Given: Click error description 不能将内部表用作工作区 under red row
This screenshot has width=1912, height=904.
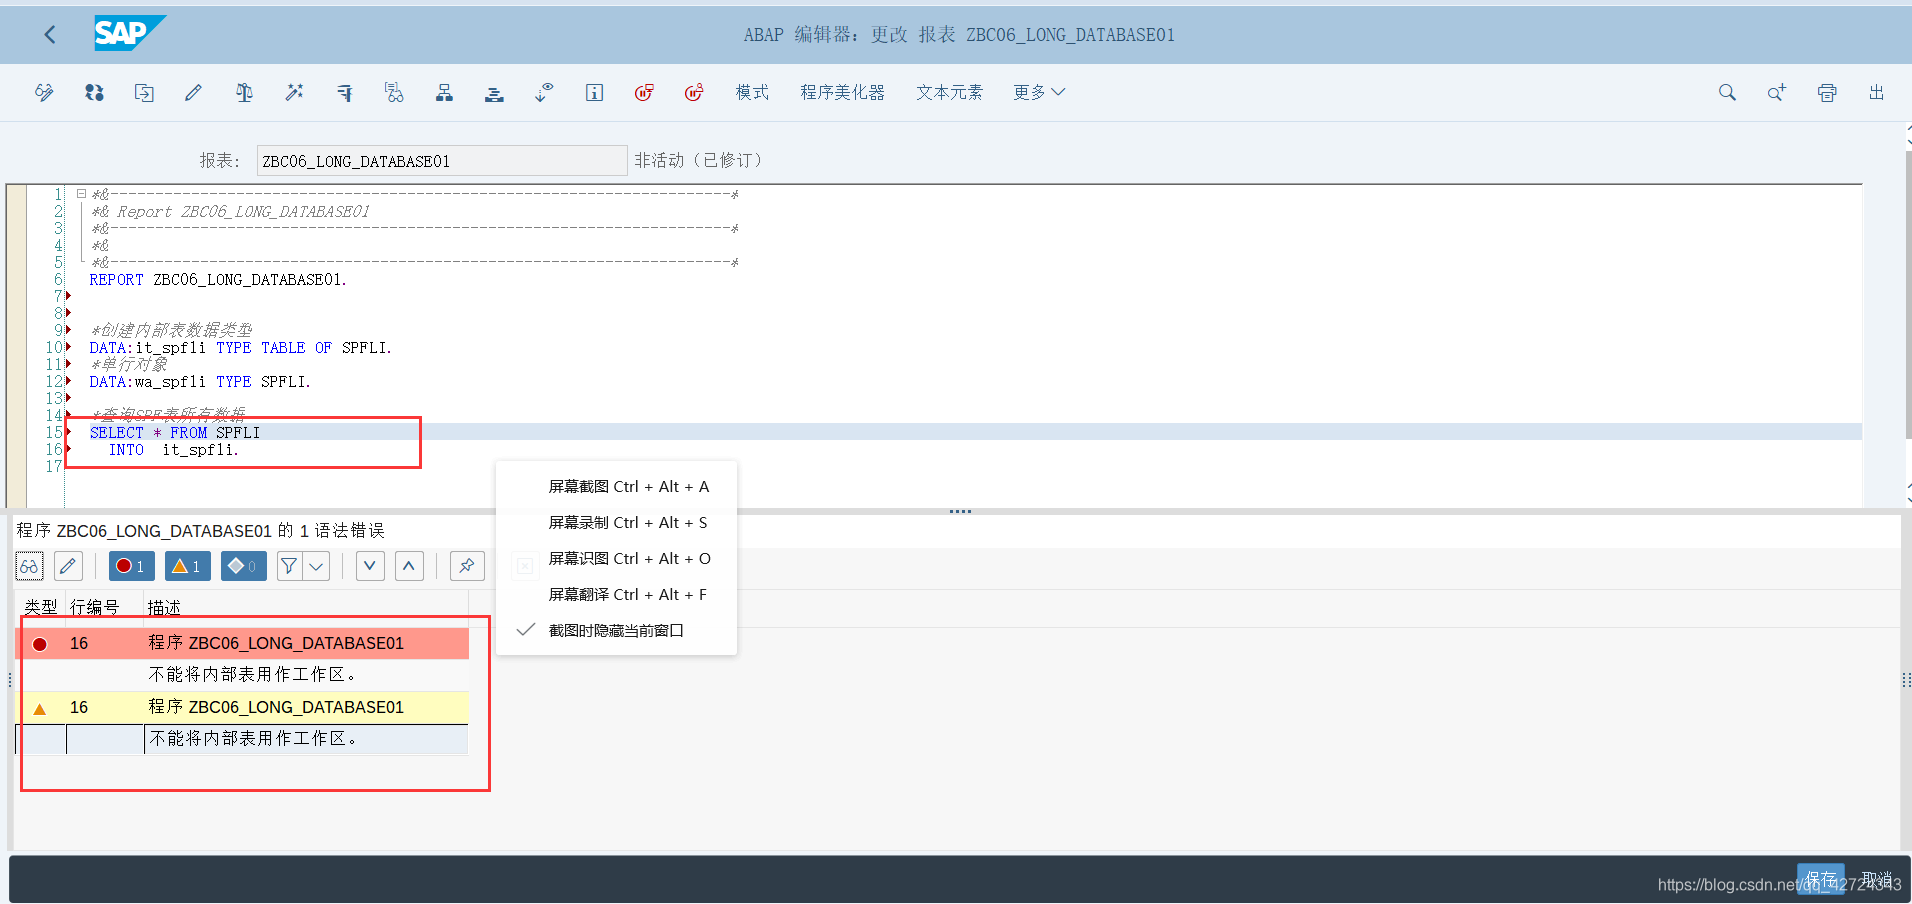Looking at the screenshot, I should 252,675.
